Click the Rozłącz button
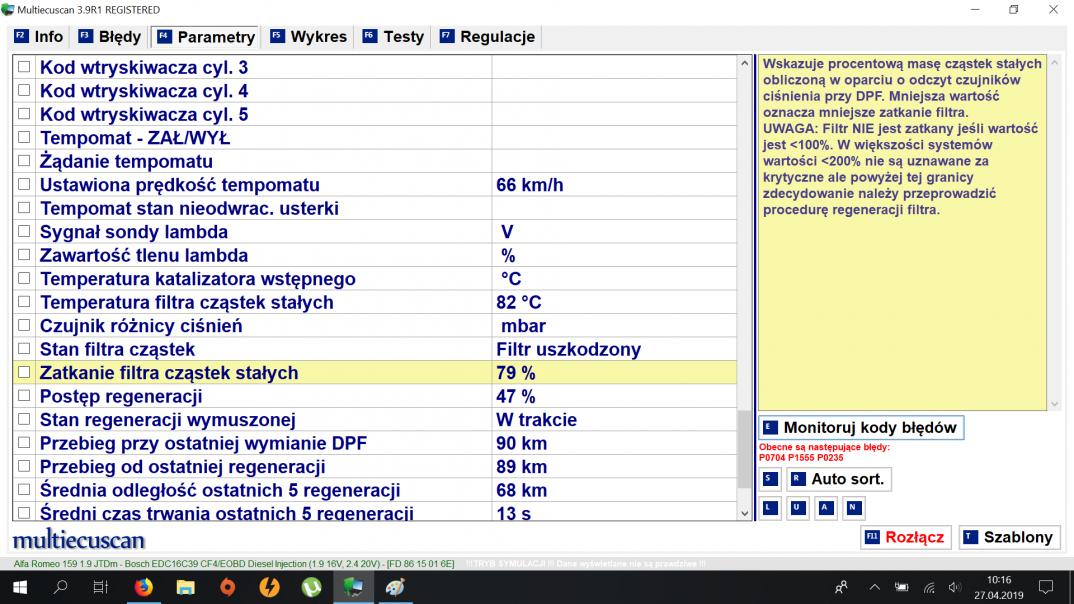Image resolution: width=1074 pixels, height=604 pixels. pyautogui.click(x=904, y=537)
